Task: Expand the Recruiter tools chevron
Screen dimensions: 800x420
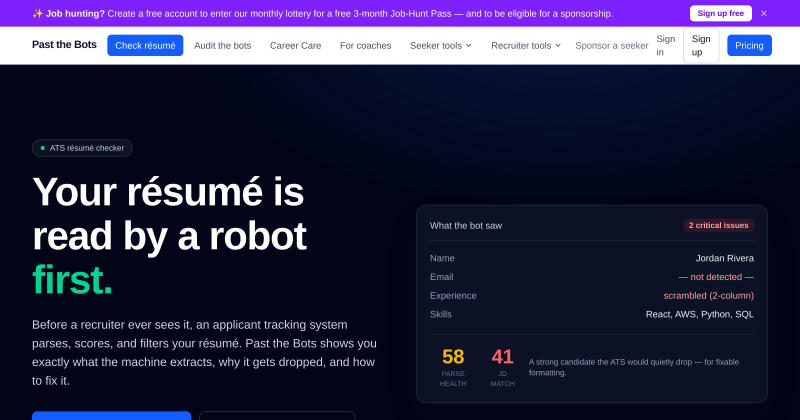Action: click(x=558, y=45)
